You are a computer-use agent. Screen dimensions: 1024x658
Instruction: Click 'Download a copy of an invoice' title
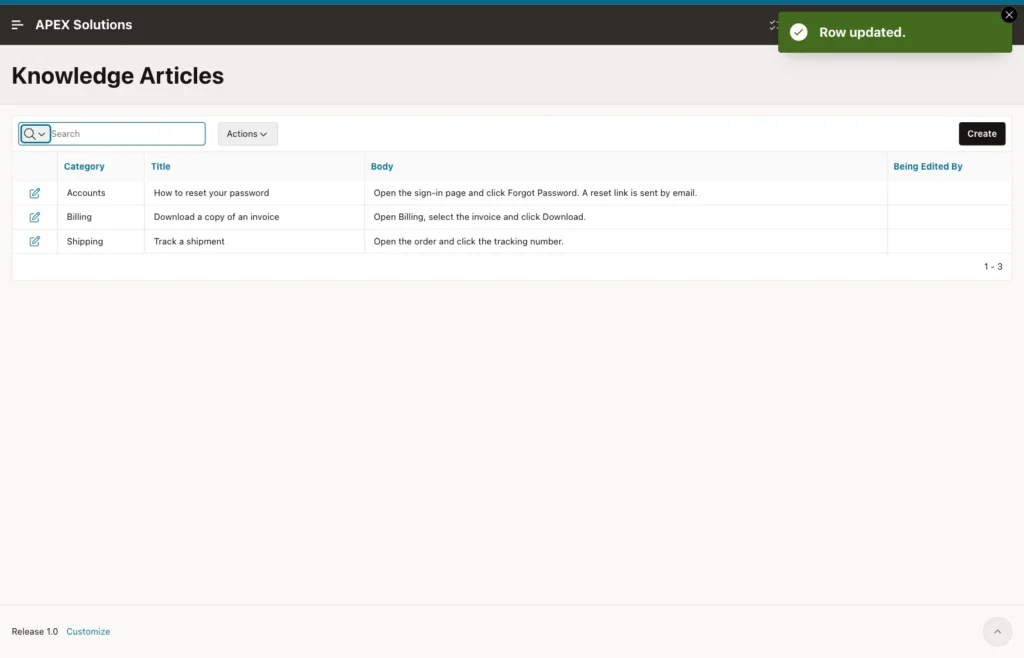[x=216, y=217]
